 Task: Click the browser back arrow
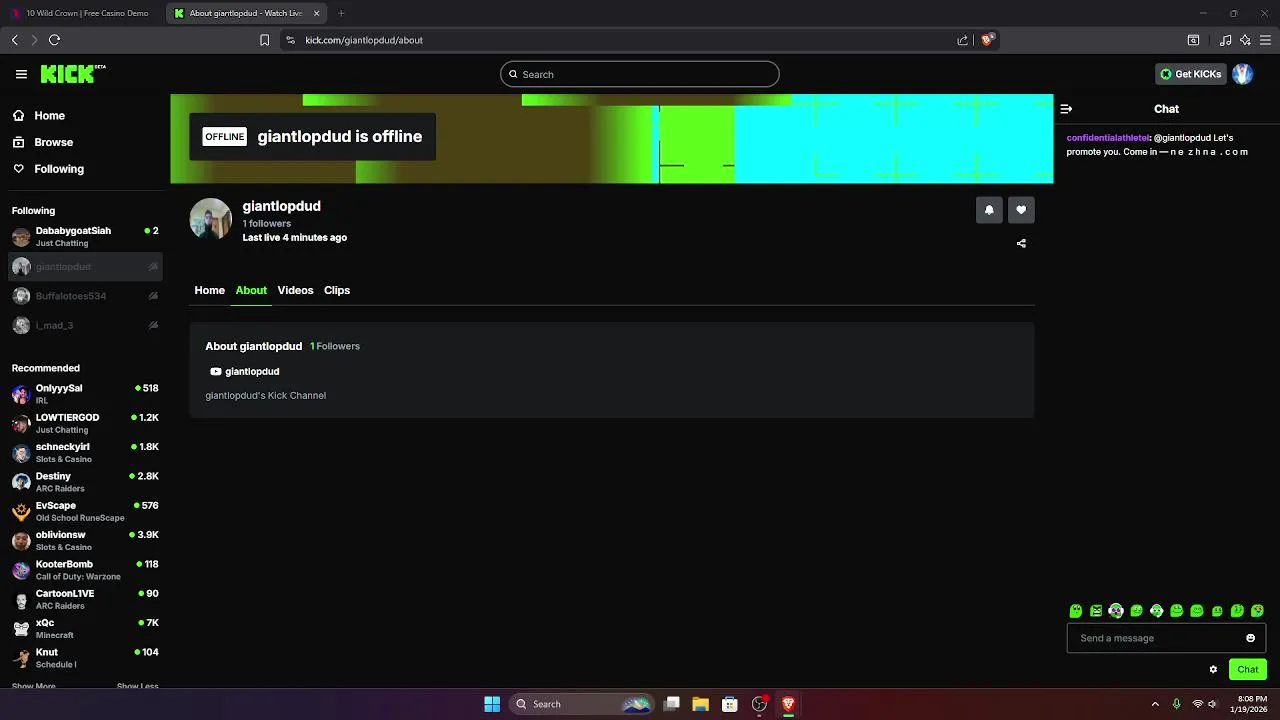pos(15,40)
